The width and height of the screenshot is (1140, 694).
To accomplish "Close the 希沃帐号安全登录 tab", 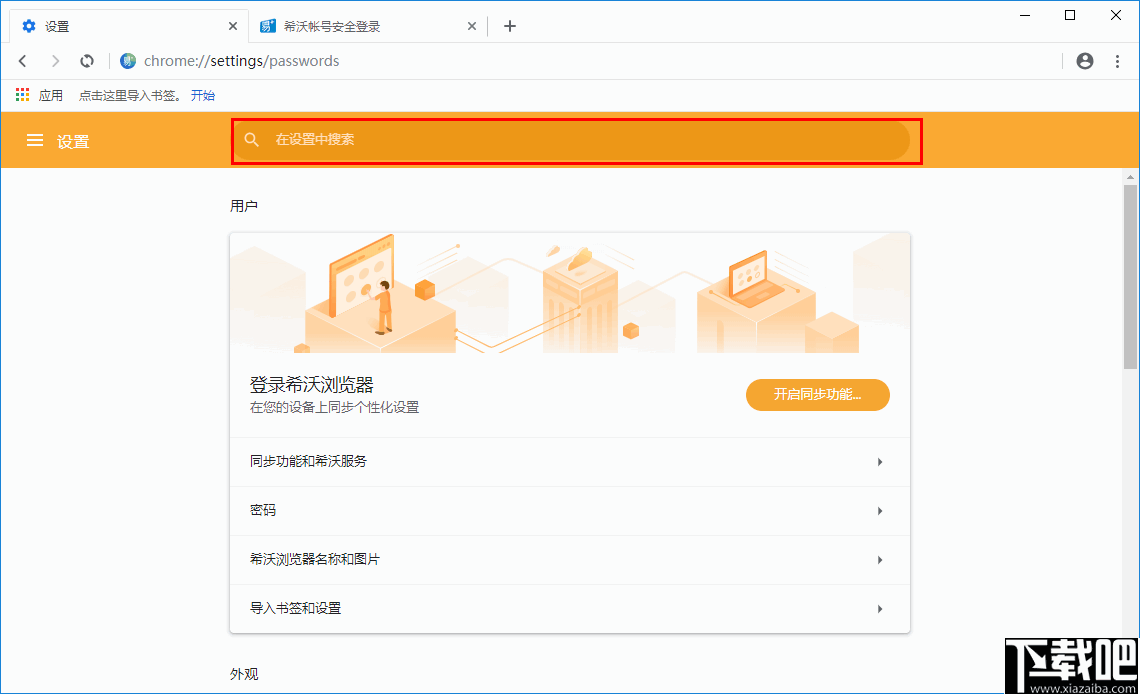I will pos(472,26).
